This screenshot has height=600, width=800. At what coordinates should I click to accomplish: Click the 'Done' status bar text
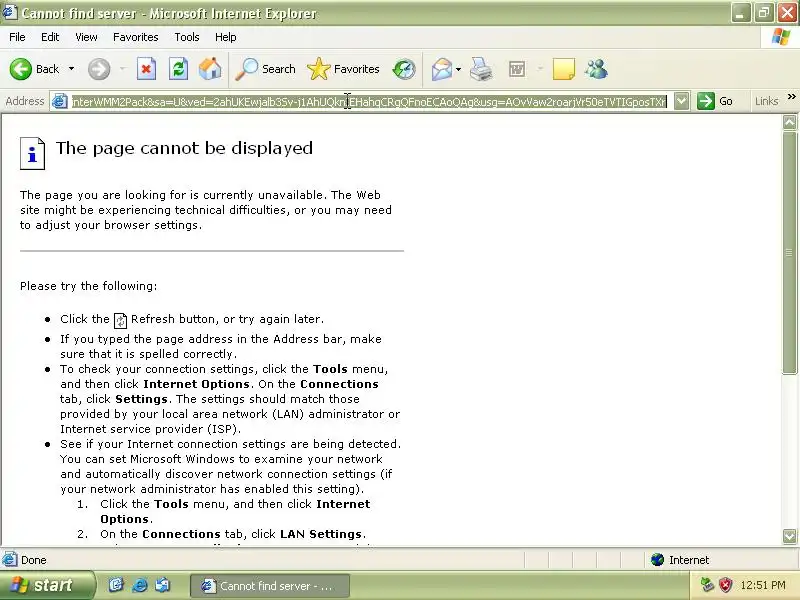click(x=34, y=560)
